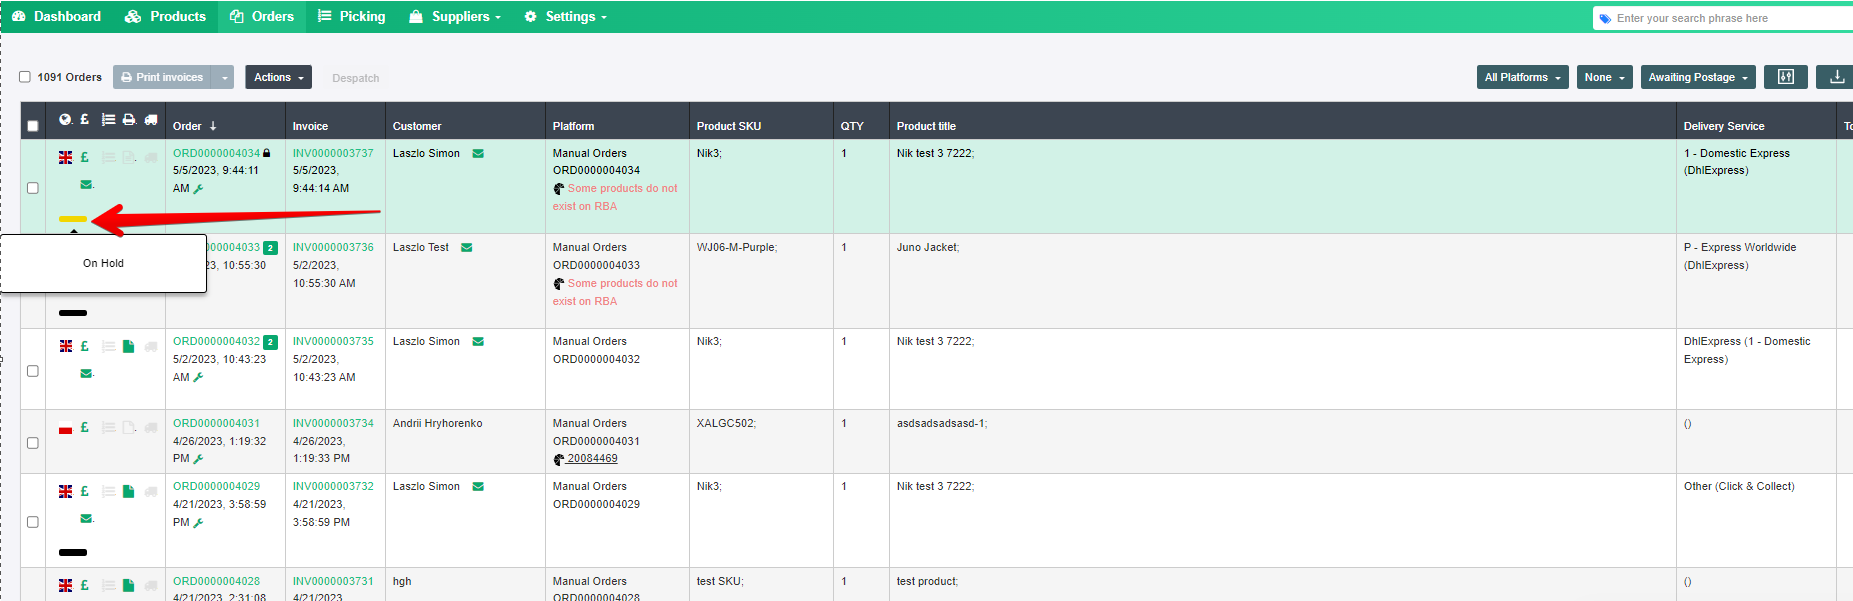Check the row checkbox for order ORD0000004032

pos(33,371)
